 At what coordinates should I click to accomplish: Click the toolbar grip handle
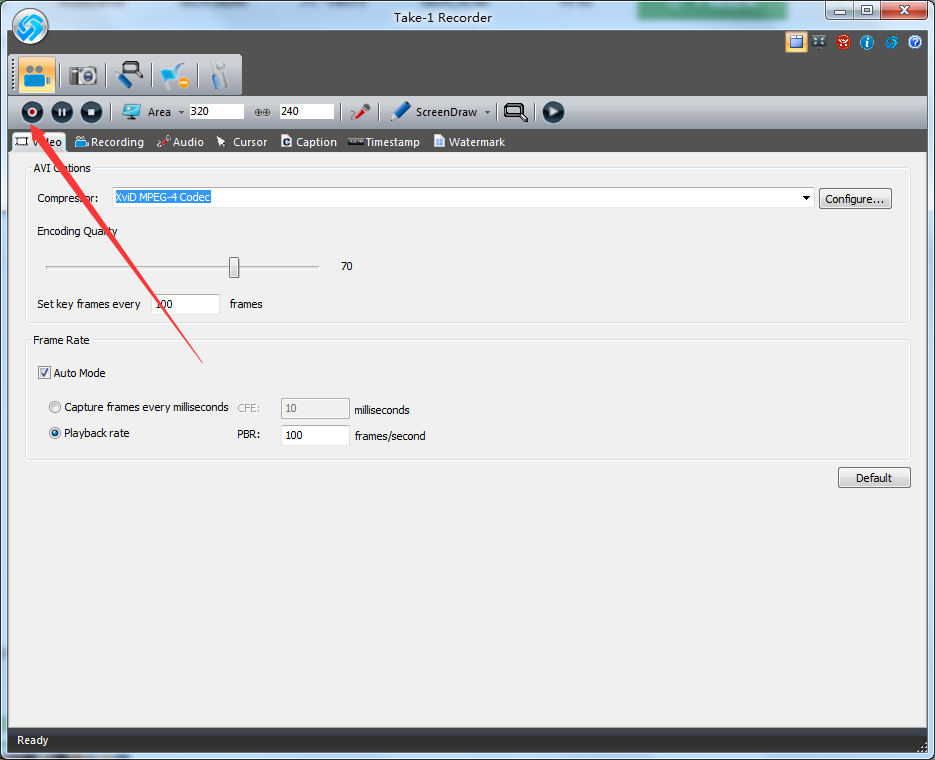[14, 75]
